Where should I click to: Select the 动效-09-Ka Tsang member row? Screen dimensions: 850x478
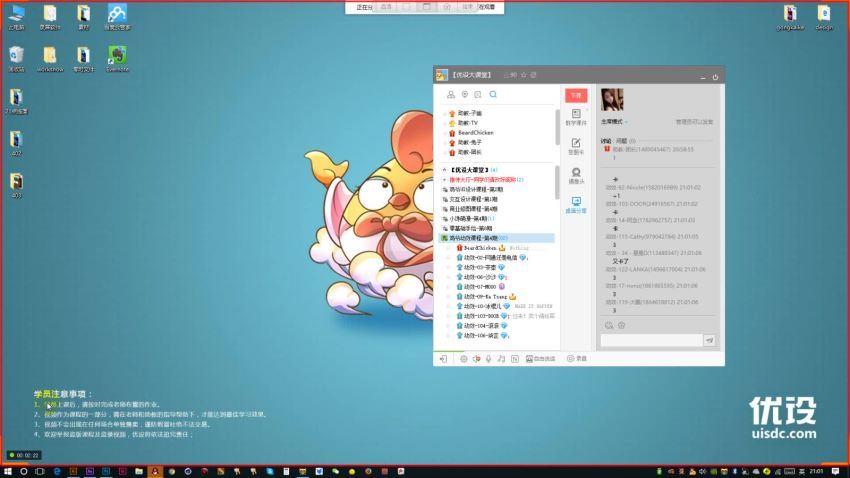486,297
